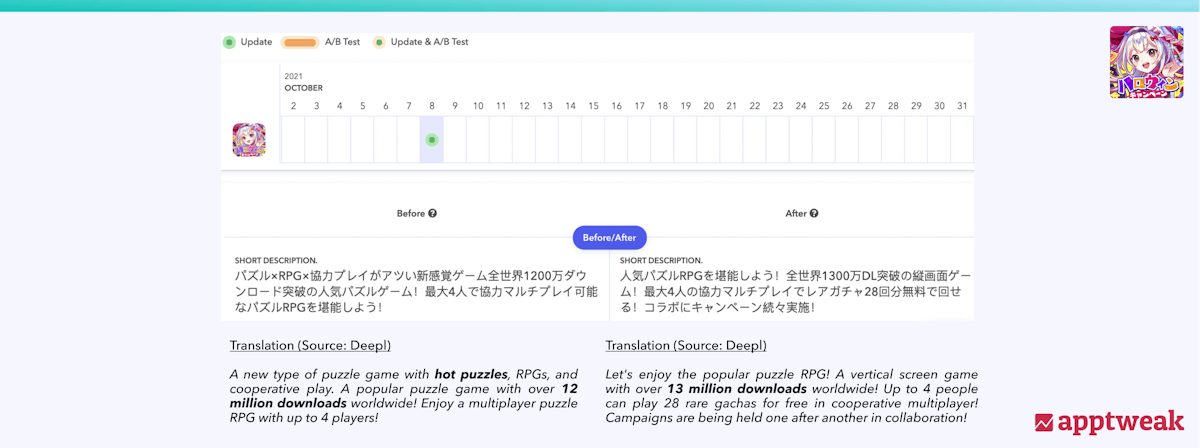Image resolution: width=1200 pixels, height=448 pixels.
Task: Open the right Translation (Source: Deepl) link
Action: tap(686, 346)
